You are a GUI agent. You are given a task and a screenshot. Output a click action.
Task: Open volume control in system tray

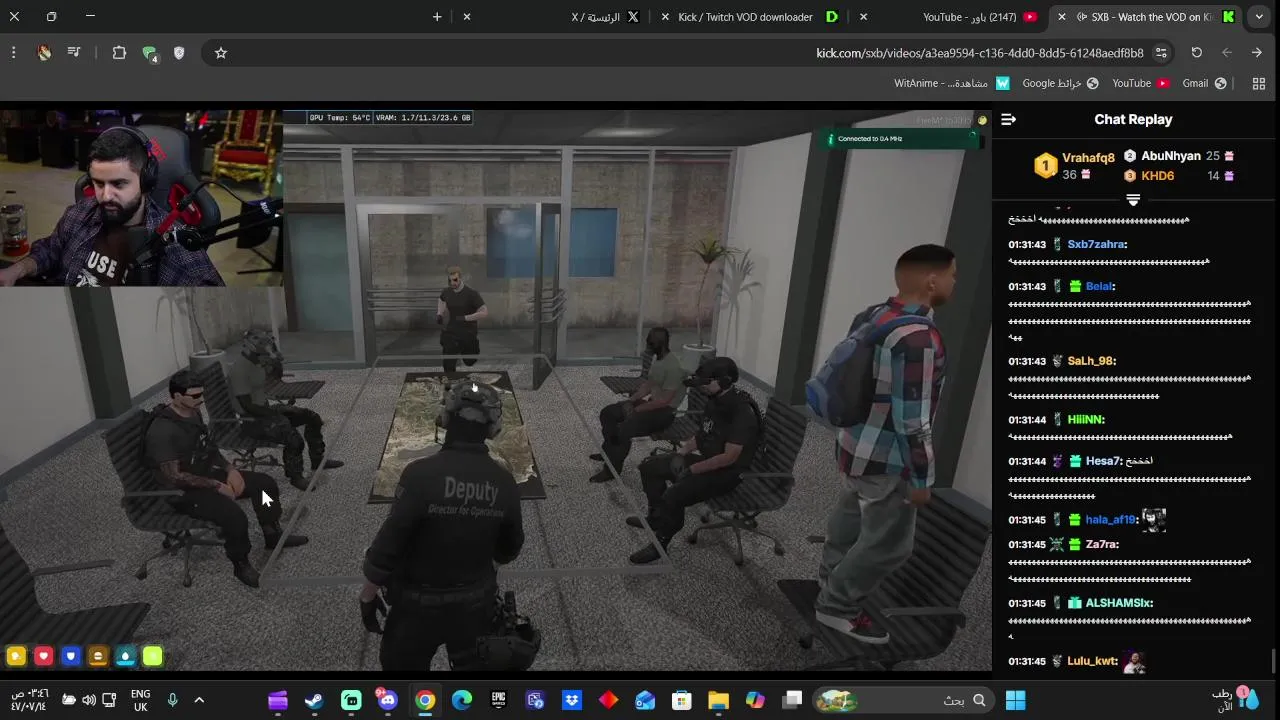pos(89,700)
